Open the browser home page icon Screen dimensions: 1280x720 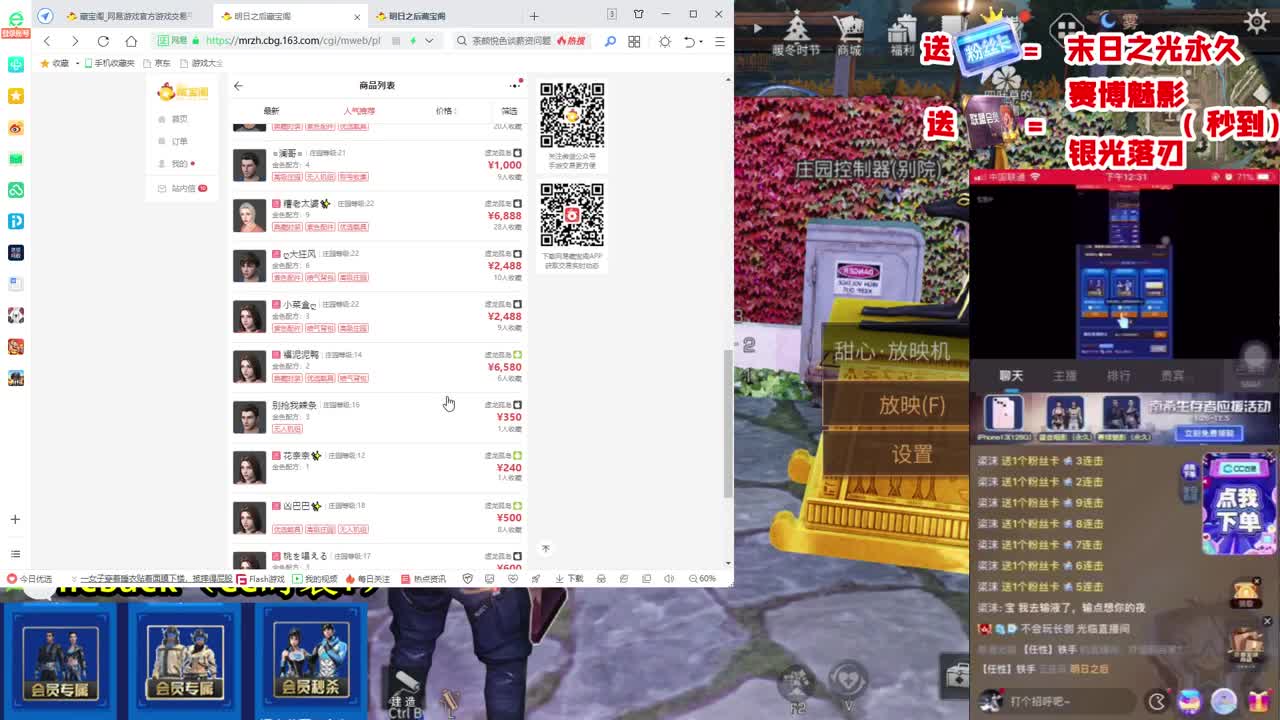point(131,41)
